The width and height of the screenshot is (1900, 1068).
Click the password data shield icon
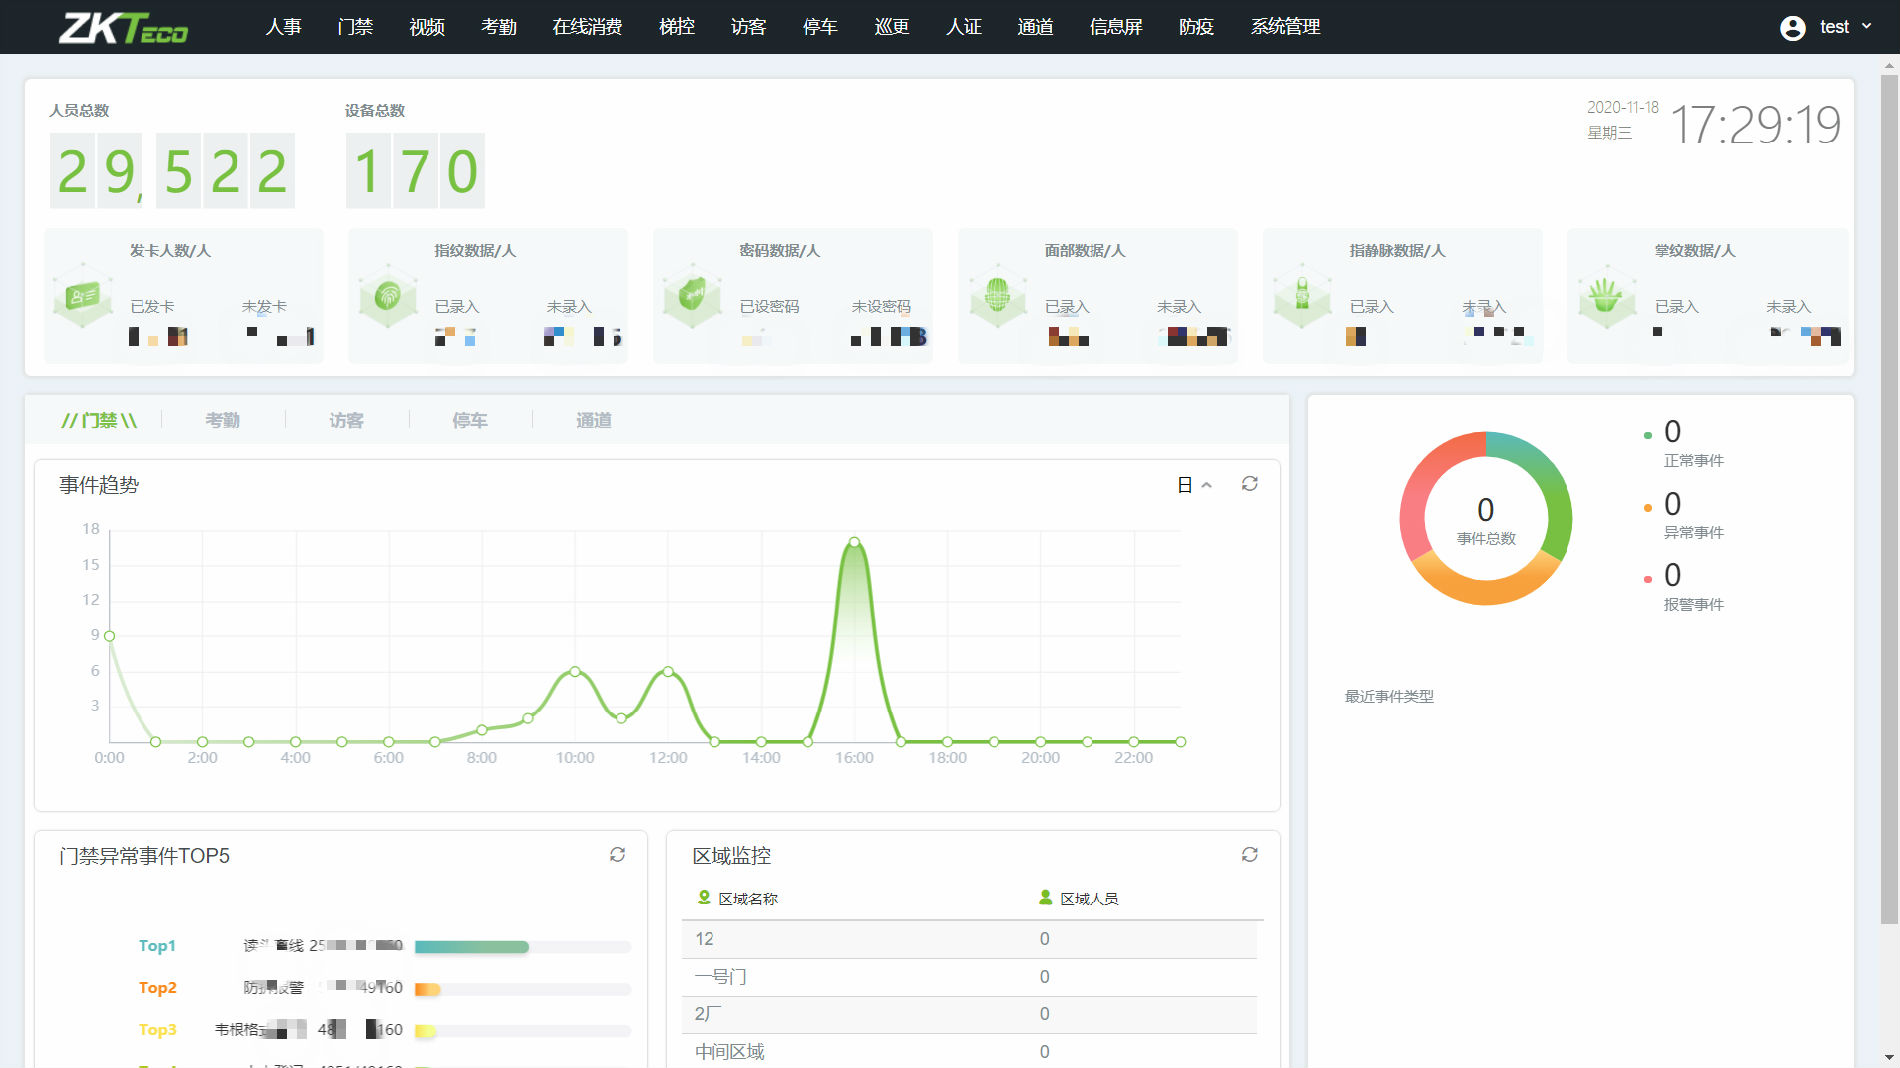click(692, 296)
